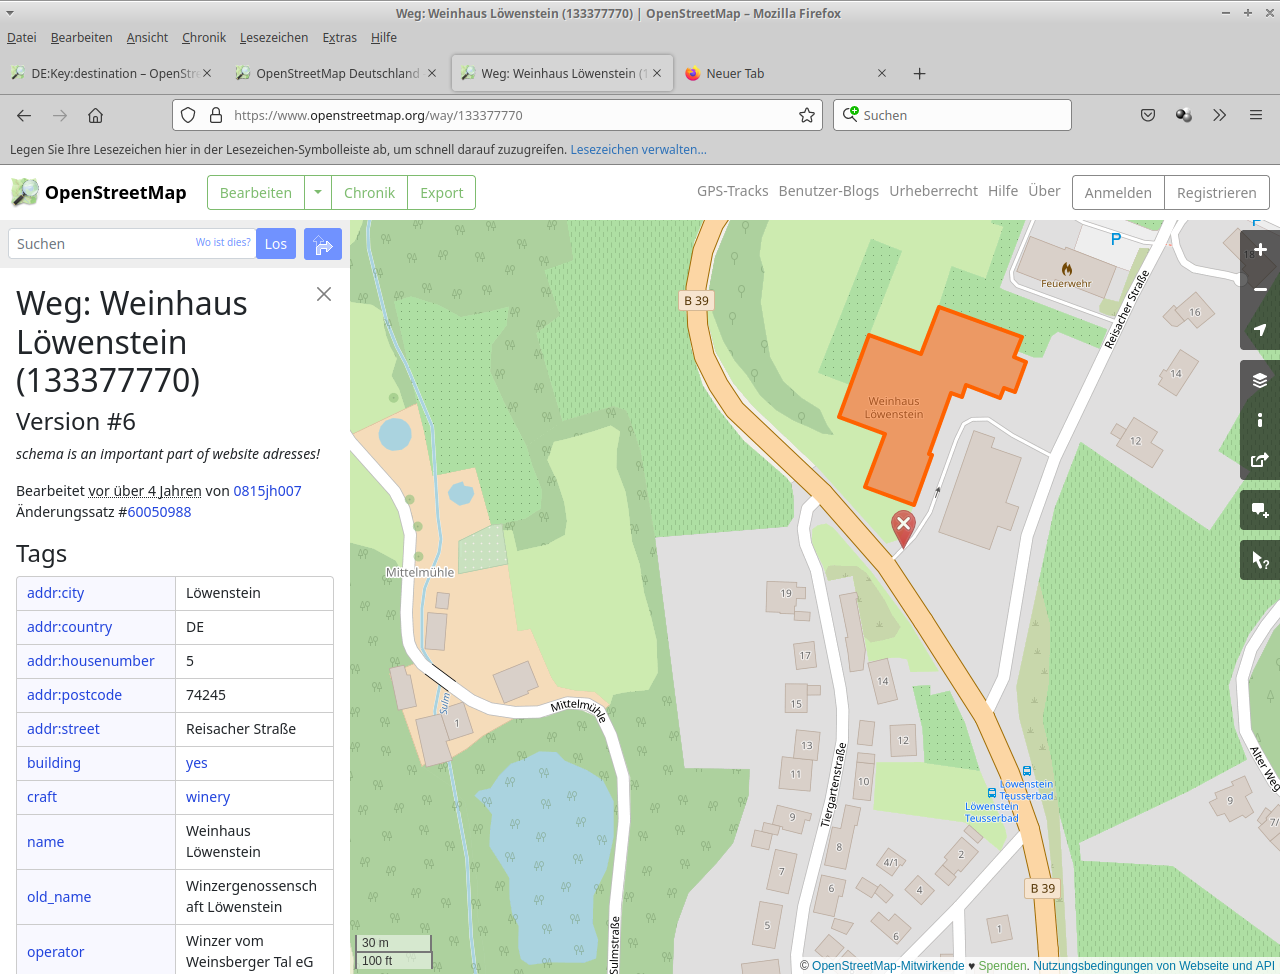Open the map key info panel
This screenshot has height=974, width=1280.
click(1260, 420)
